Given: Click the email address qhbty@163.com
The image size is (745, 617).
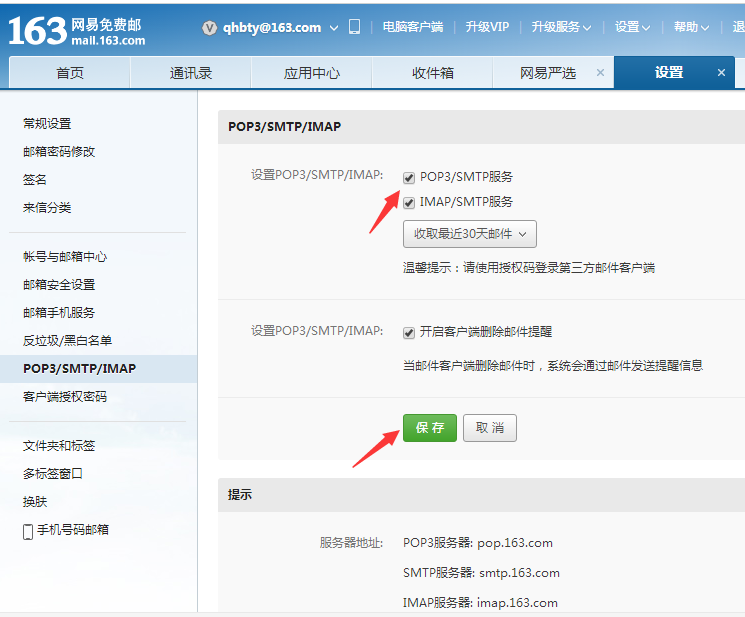Looking at the screenshot, I should [272, 28].
